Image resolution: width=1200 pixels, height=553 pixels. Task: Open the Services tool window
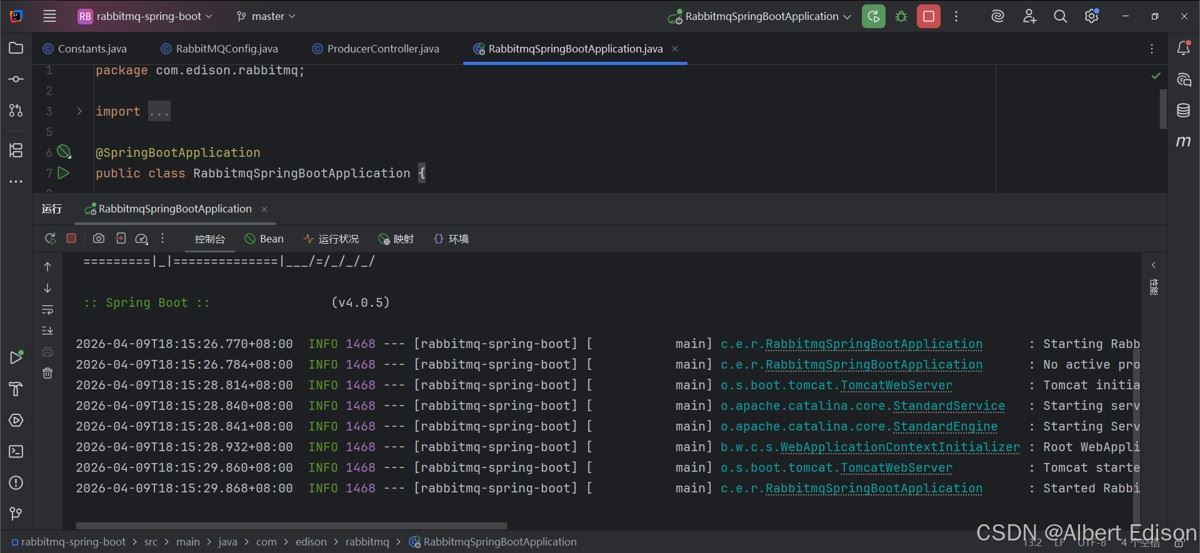(x=16, y=420)
